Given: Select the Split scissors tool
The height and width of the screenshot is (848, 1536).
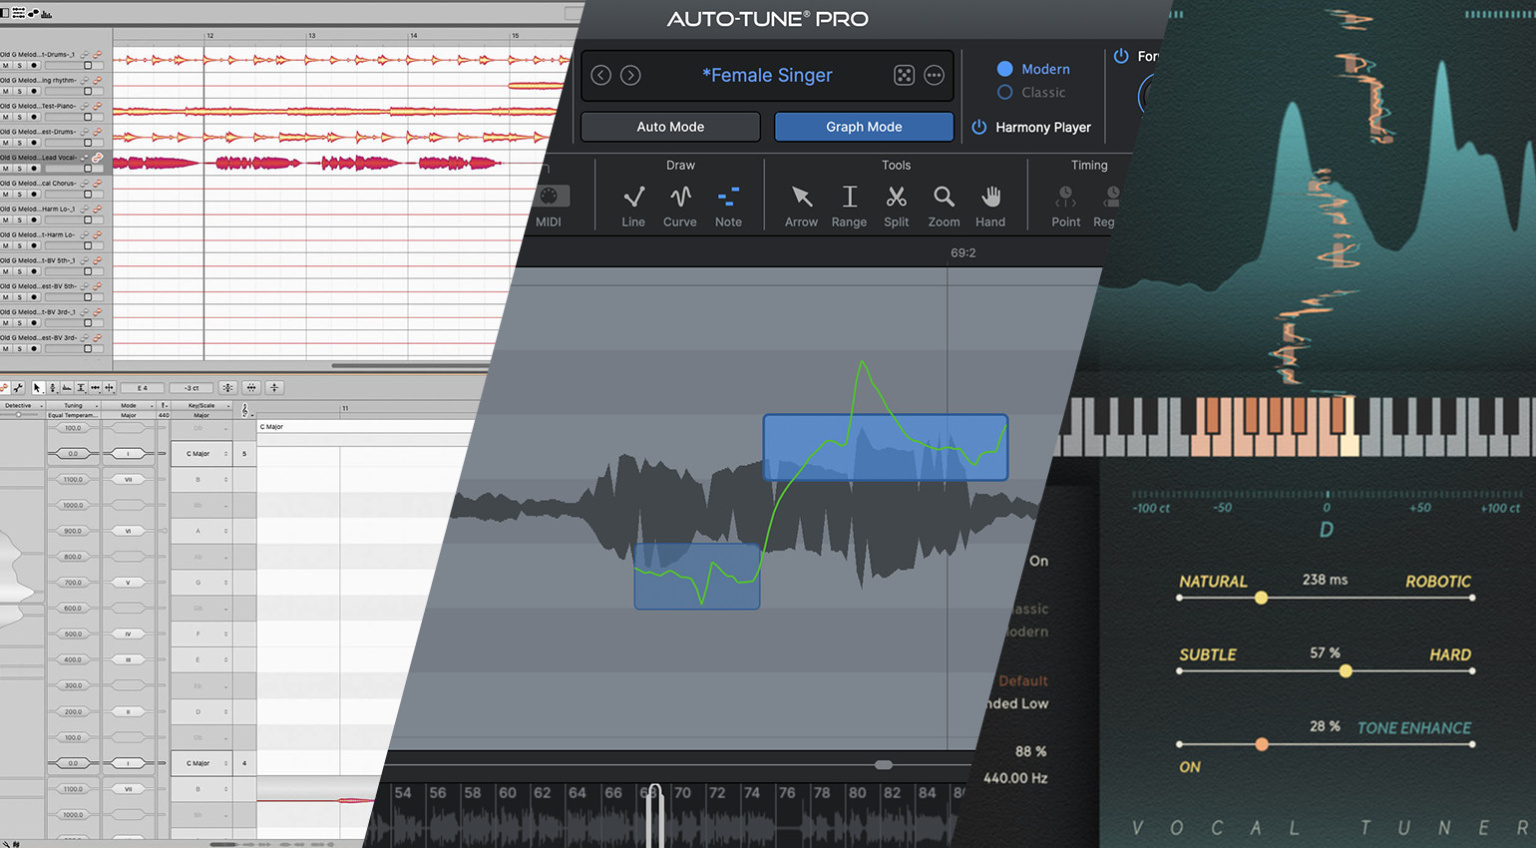Looking at the screenshot, I should (x=896, y=197).
